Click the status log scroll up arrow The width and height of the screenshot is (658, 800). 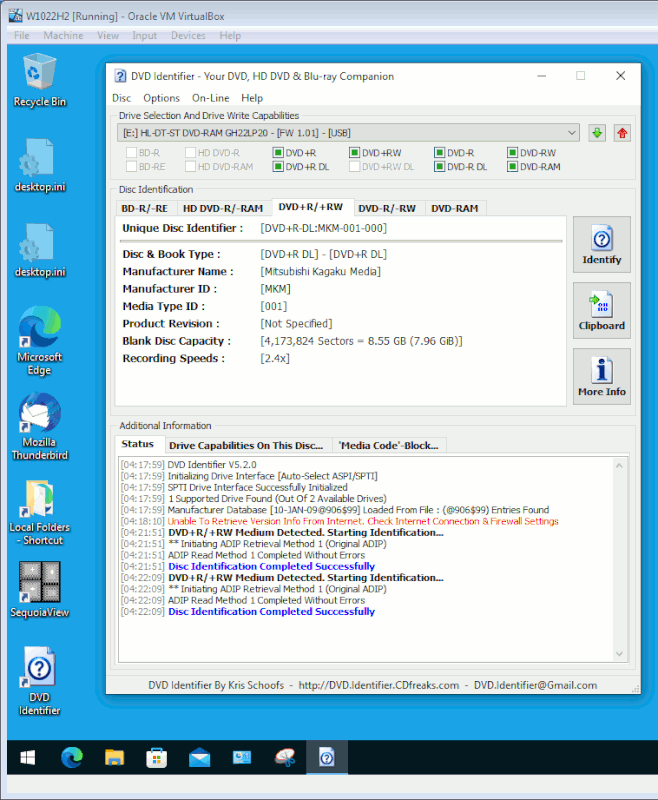point(619,465)
